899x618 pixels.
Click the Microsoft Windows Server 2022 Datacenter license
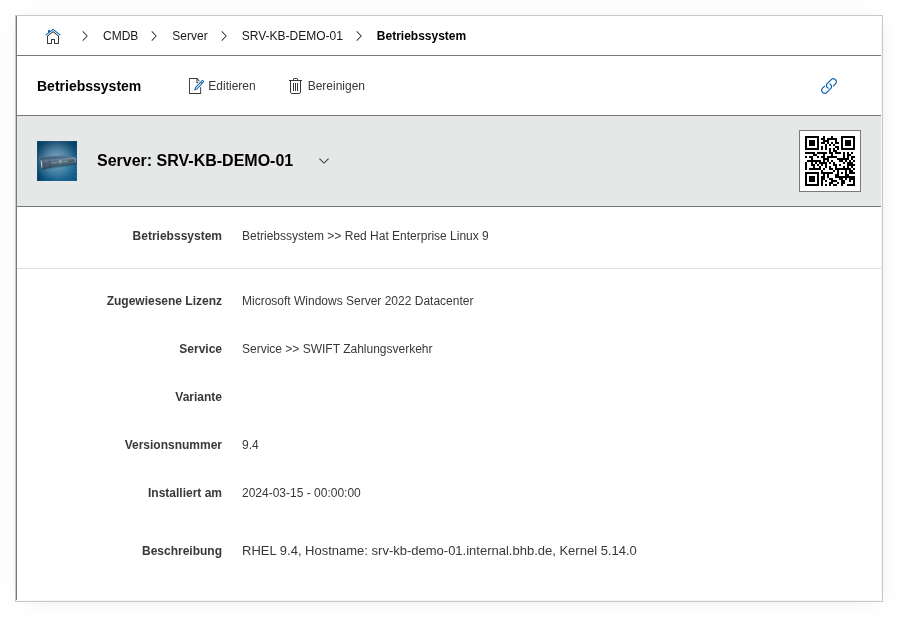[x=357, y=301]
